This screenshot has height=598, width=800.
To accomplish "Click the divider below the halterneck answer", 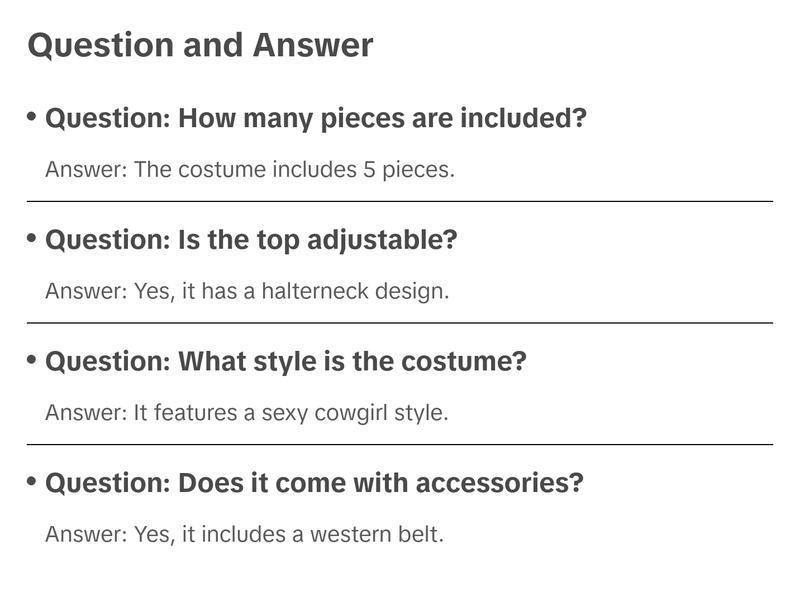I will click(400, 323).
